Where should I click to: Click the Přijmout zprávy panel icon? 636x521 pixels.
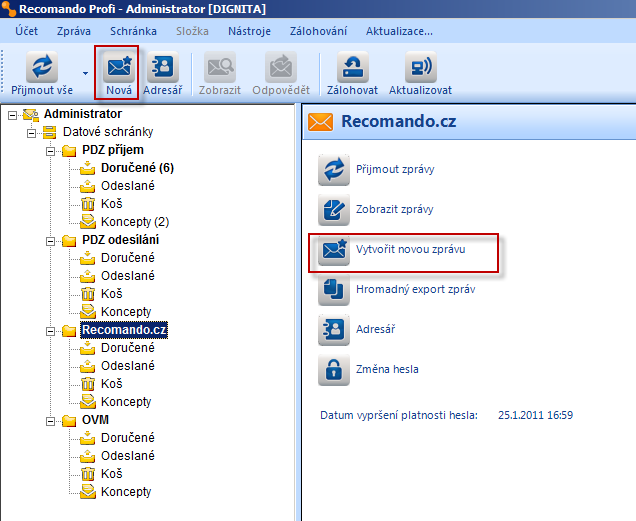[x=334, y=170]
